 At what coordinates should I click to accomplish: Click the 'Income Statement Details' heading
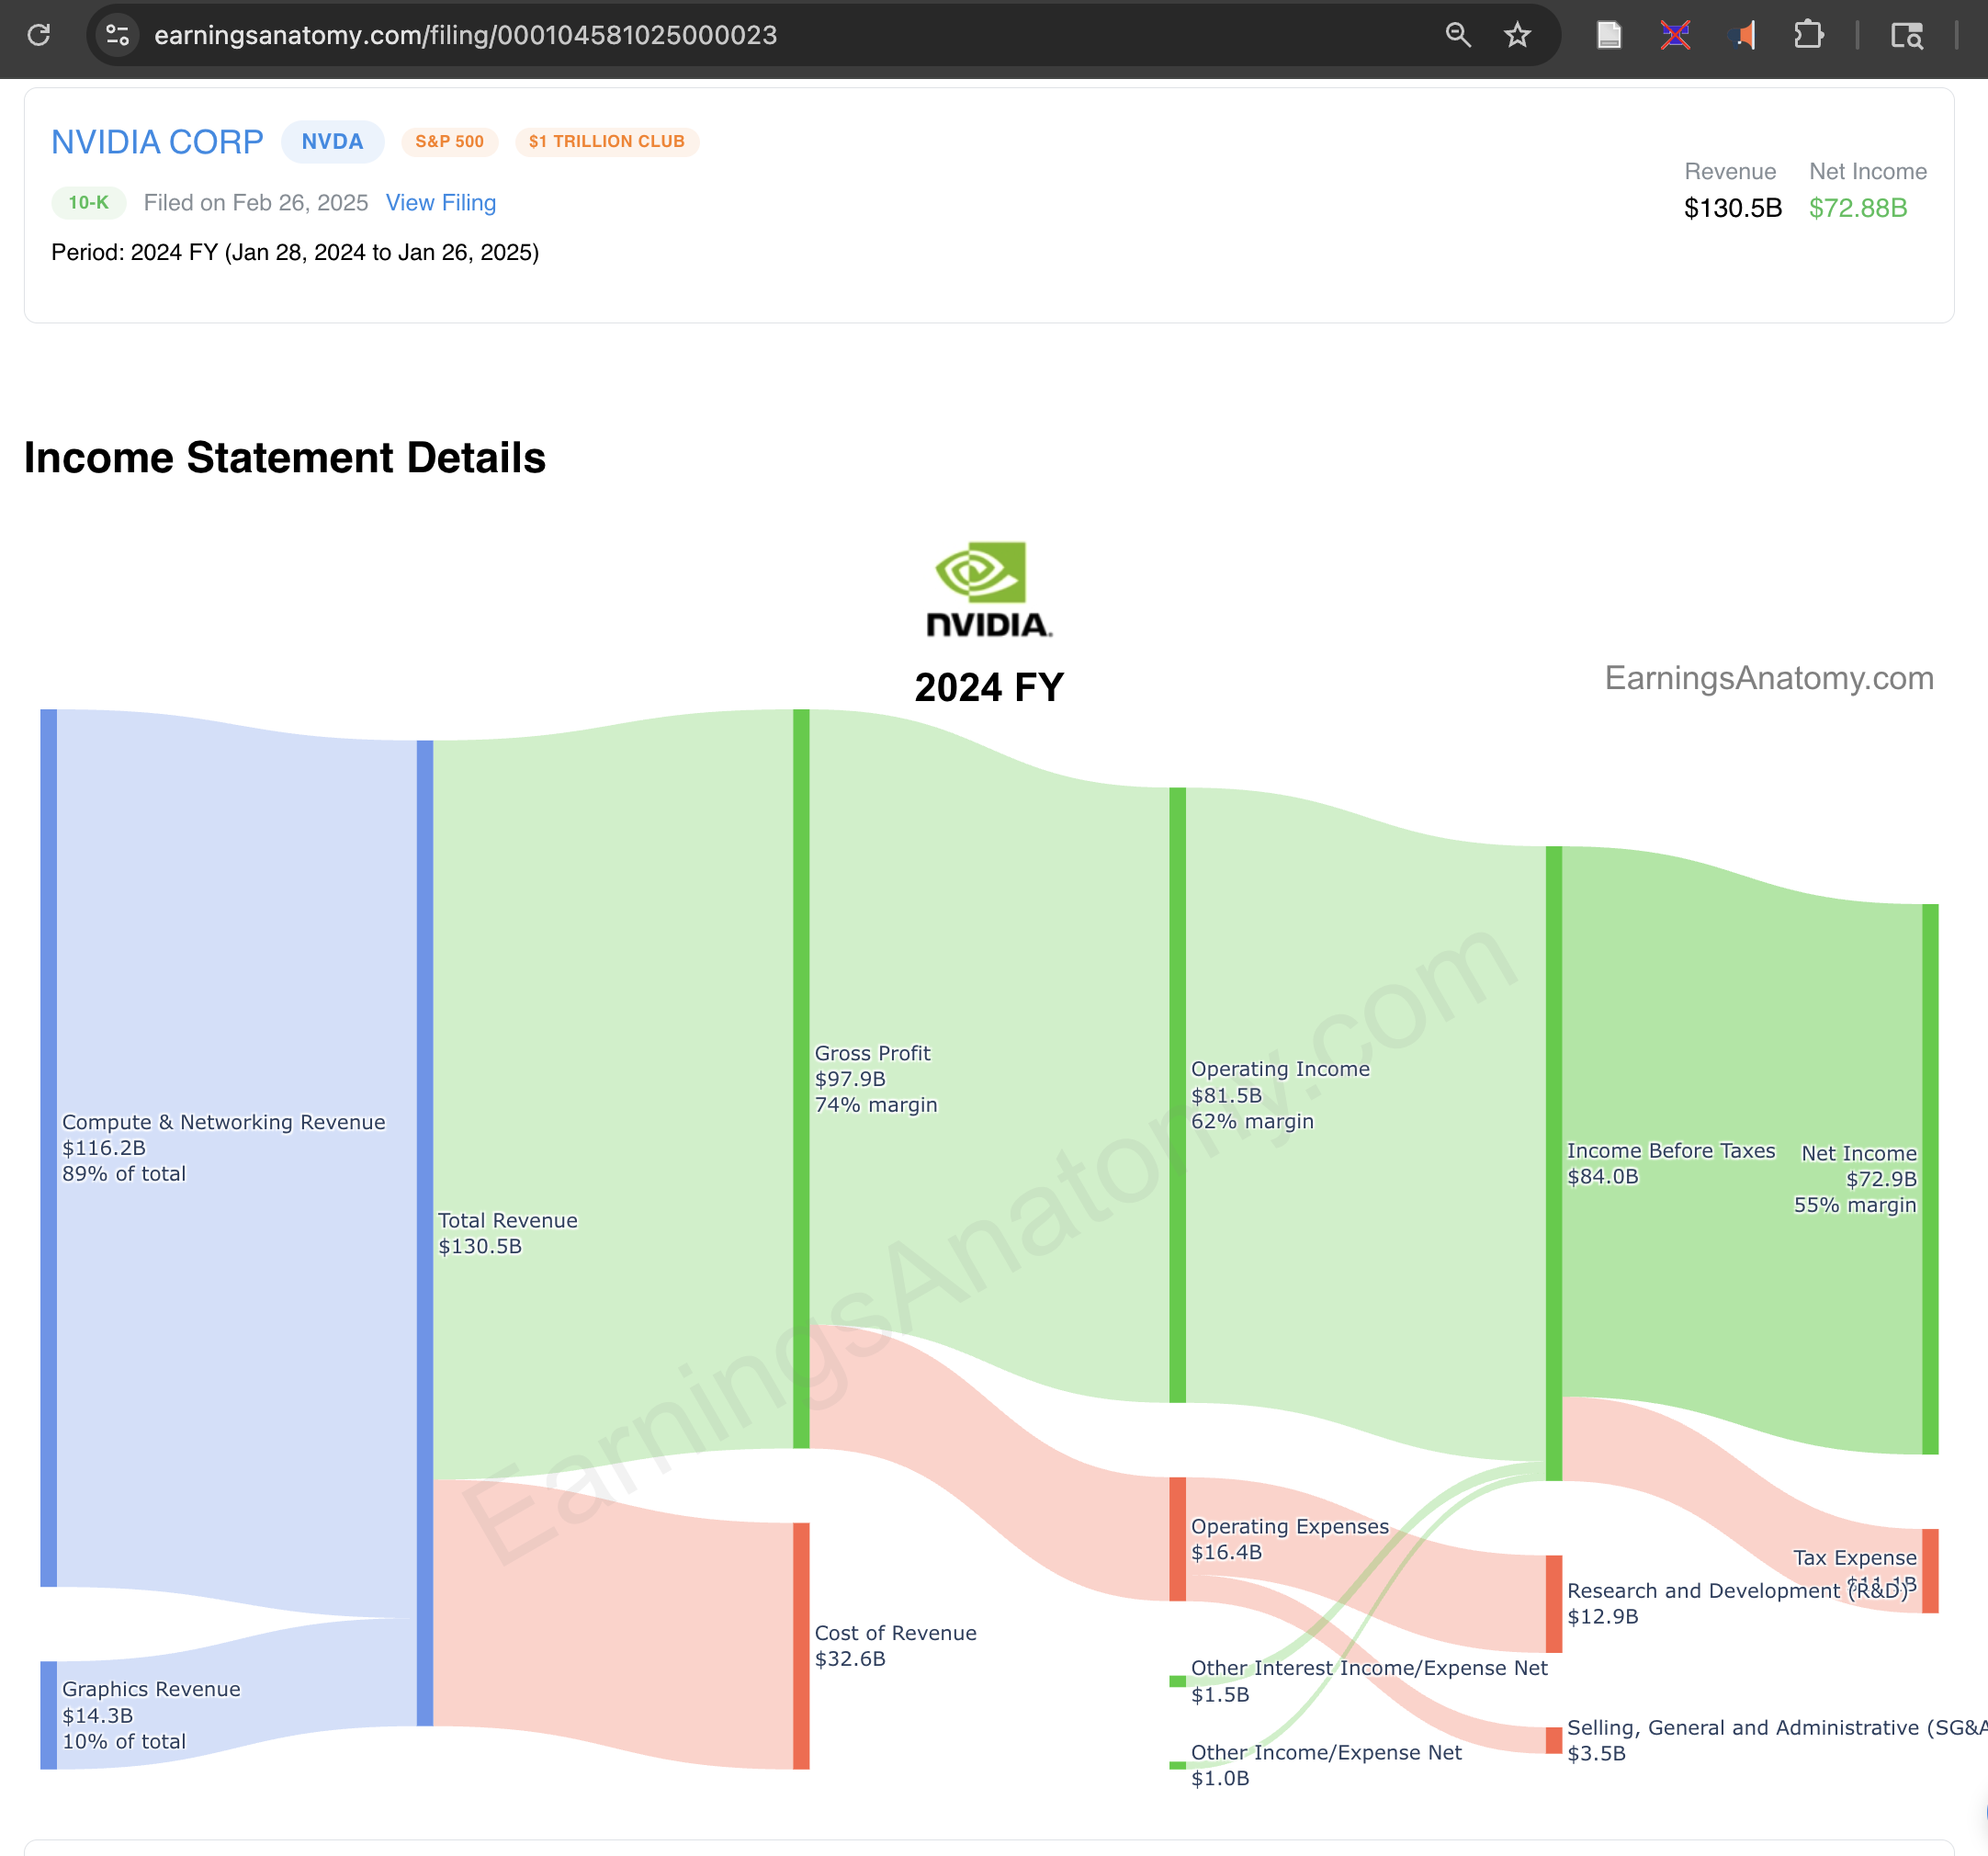(285, 457)
